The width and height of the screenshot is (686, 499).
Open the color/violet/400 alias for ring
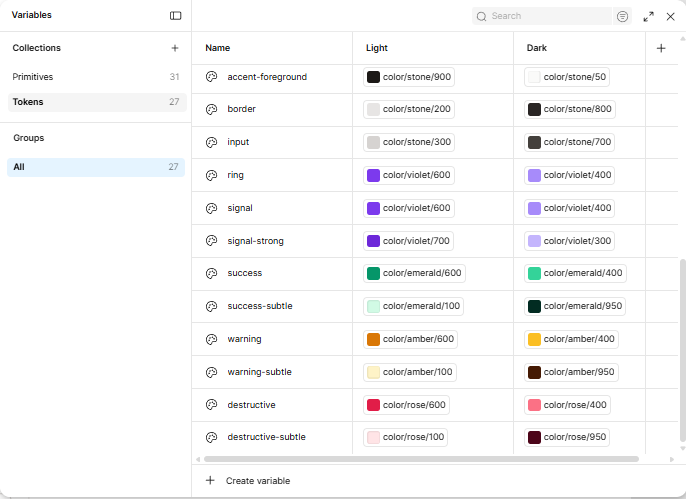tap(569, 175)
